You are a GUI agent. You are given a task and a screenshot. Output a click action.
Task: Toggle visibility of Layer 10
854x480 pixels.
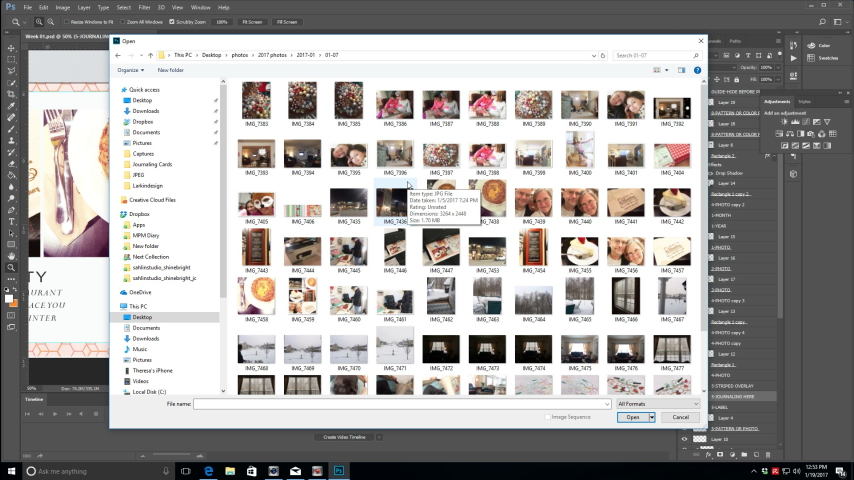[685, 439]
